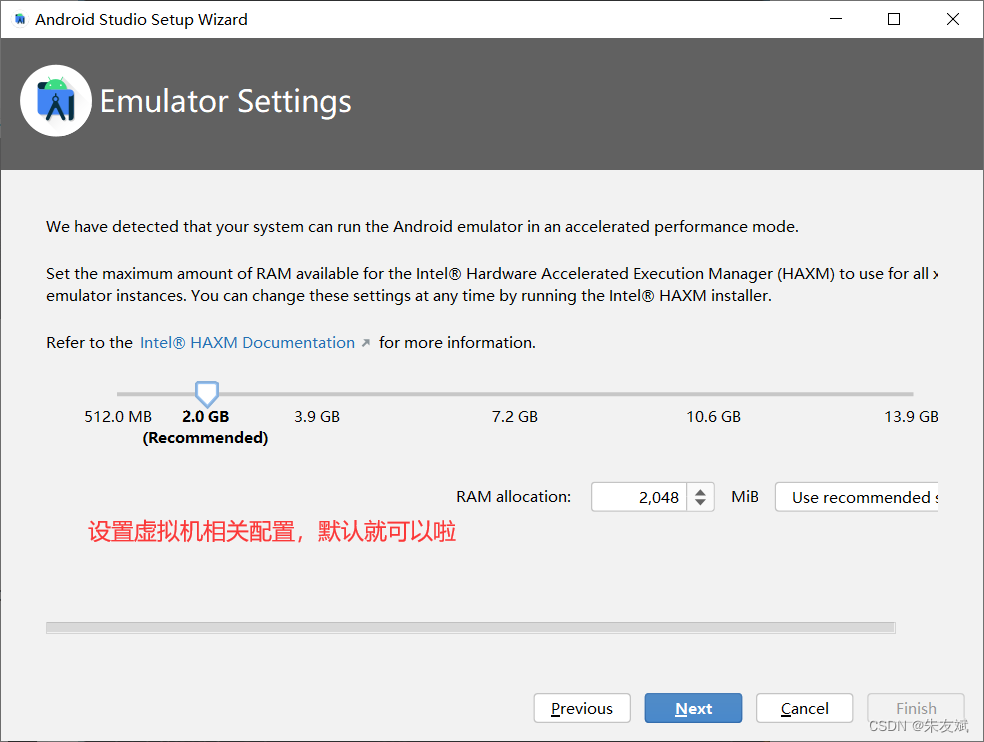
Task: Click into the RAM allocation value field
Action: (x=639, y=497)
